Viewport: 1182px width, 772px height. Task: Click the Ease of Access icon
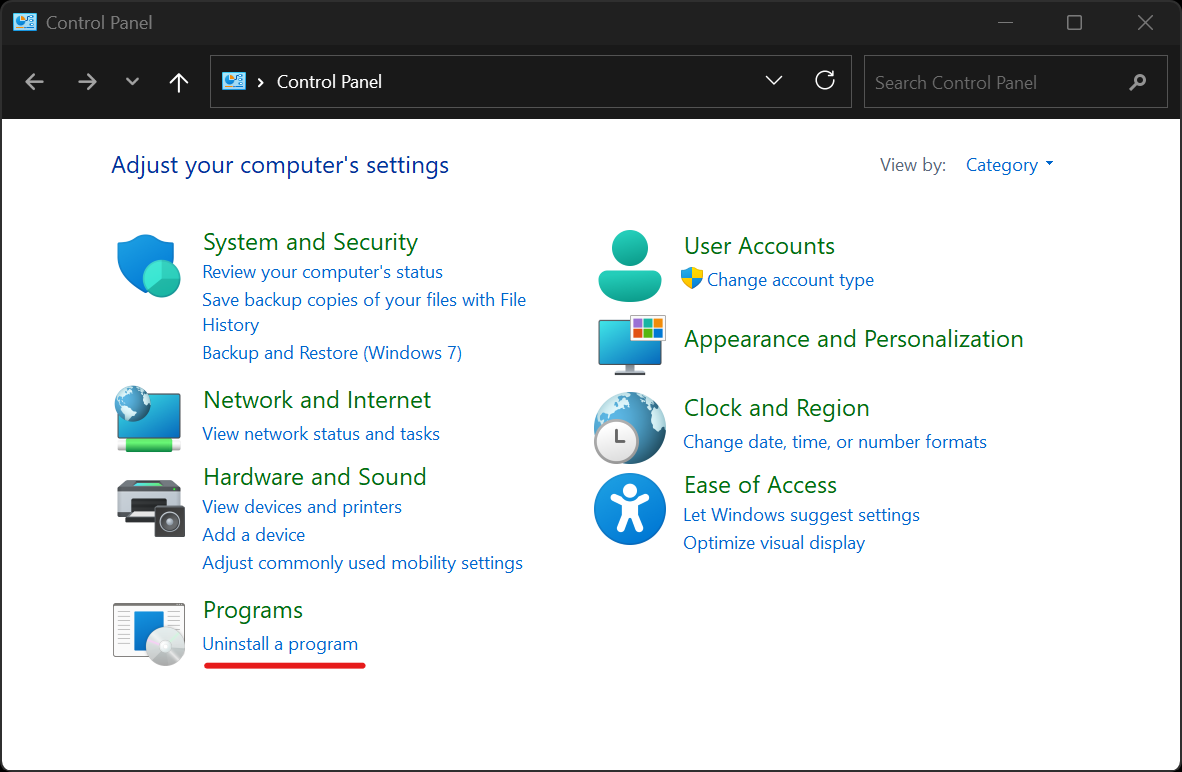coord(629,508)
